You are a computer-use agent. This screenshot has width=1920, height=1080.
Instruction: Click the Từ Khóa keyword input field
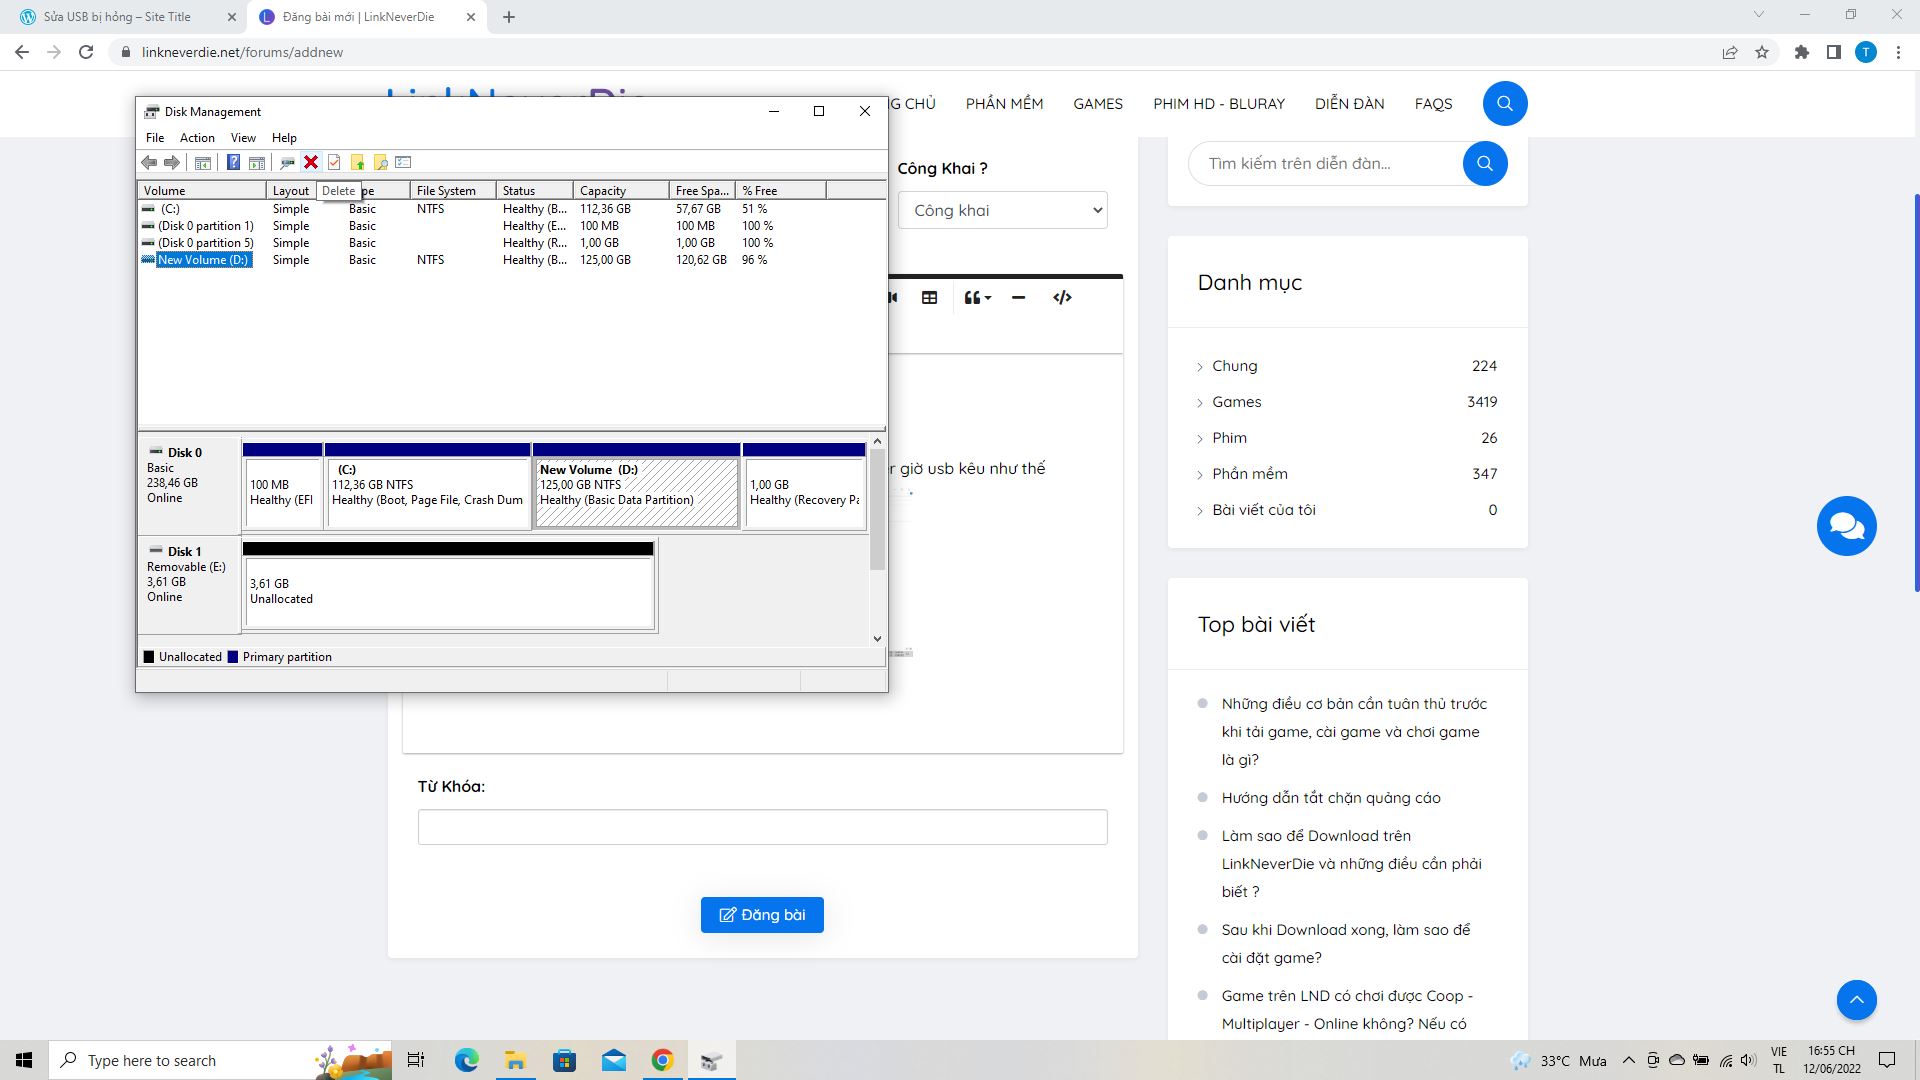click(762, 827)
